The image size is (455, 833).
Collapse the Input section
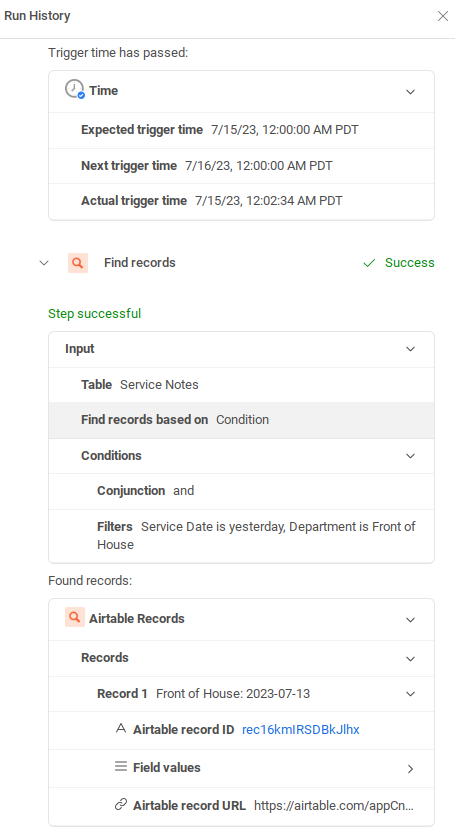[x=410, y=349]
